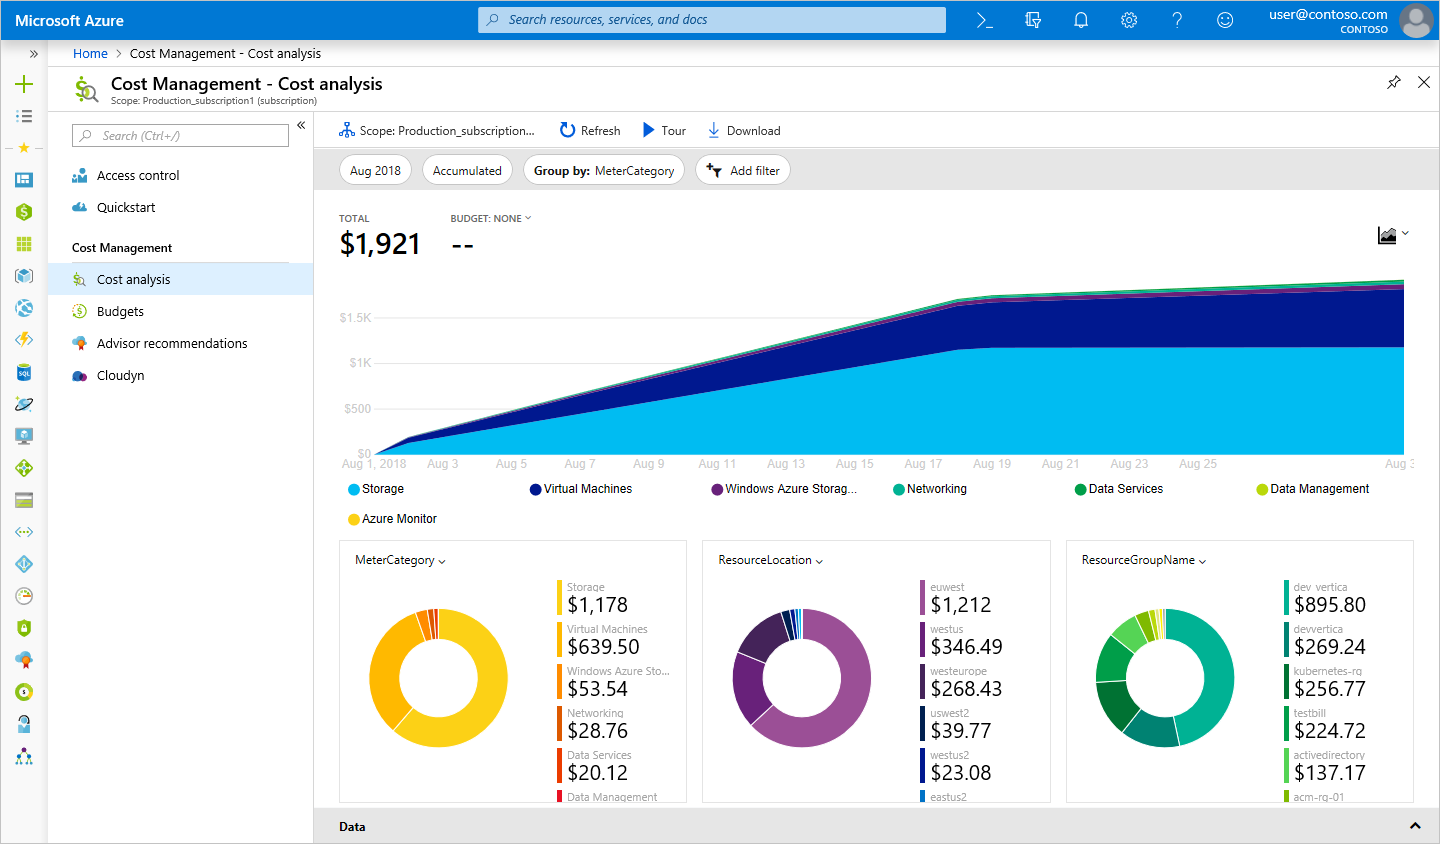Click the Cloud Shell icon in top bar
This screenshot has height=844, width=1440.
985,20
